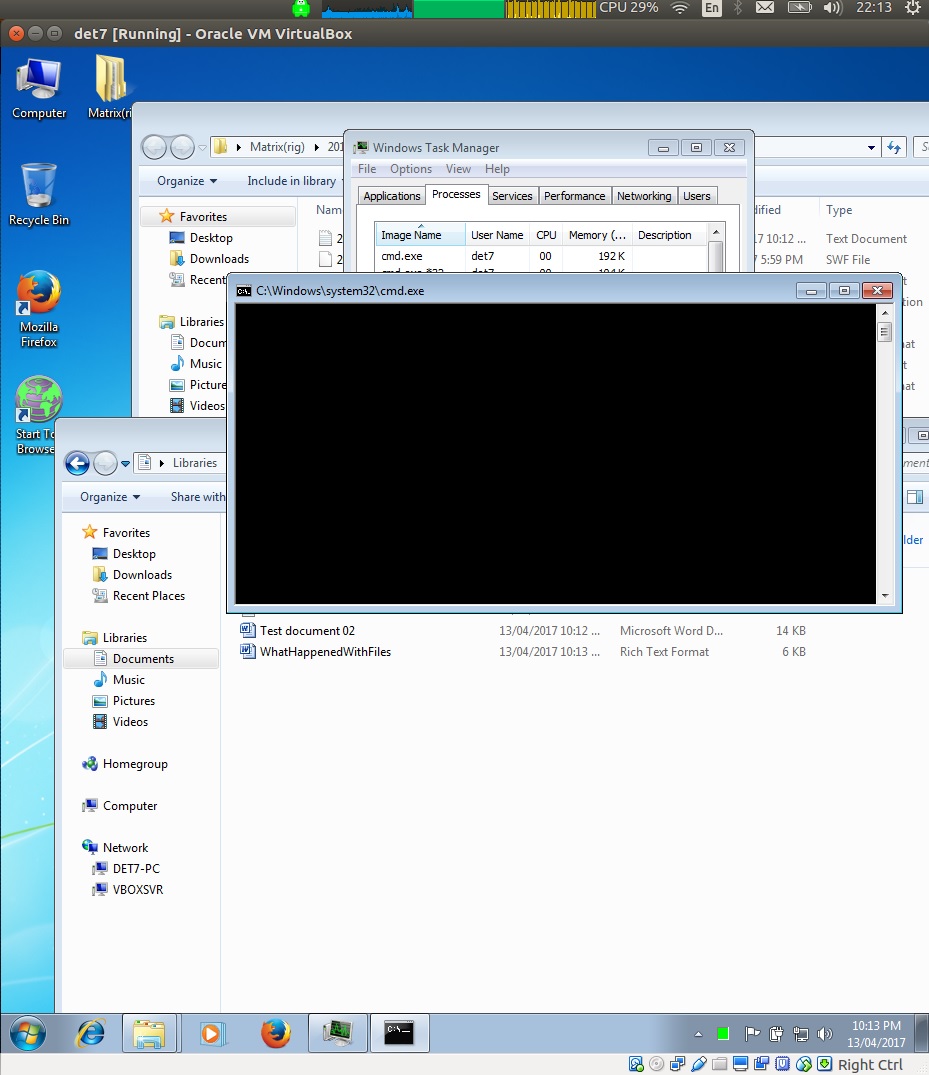
Task: Select Documents in Libraries navigation pane
Action: [143, 659]
